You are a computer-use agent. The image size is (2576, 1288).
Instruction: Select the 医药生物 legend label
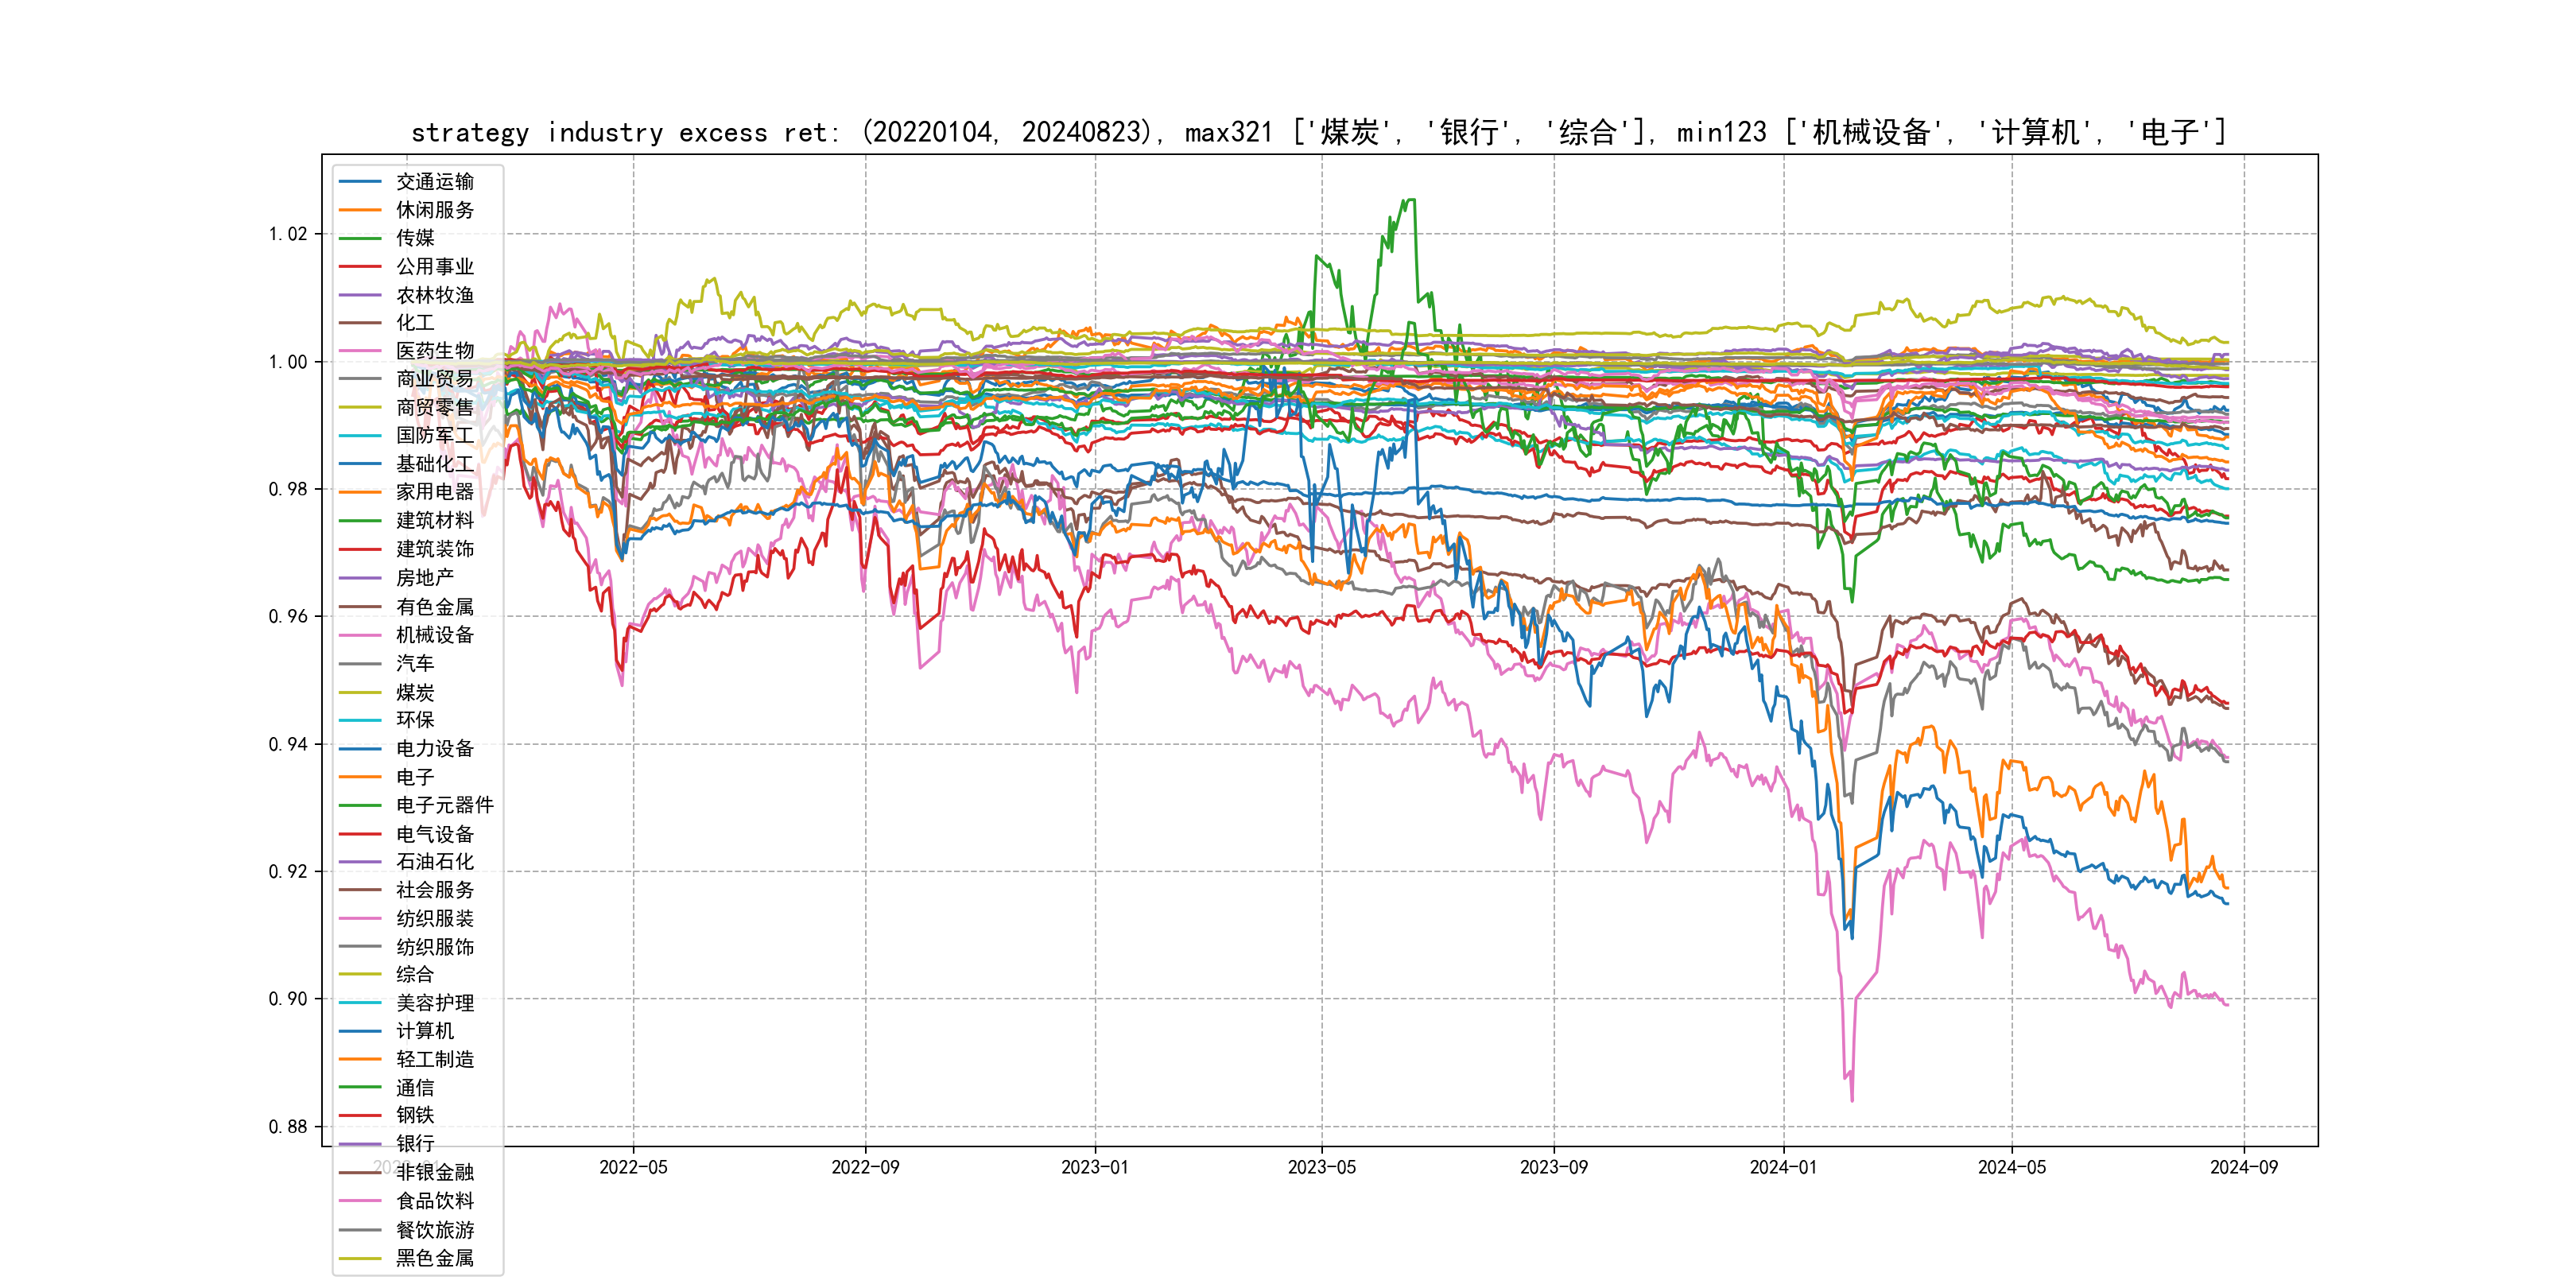click(434, 351)
